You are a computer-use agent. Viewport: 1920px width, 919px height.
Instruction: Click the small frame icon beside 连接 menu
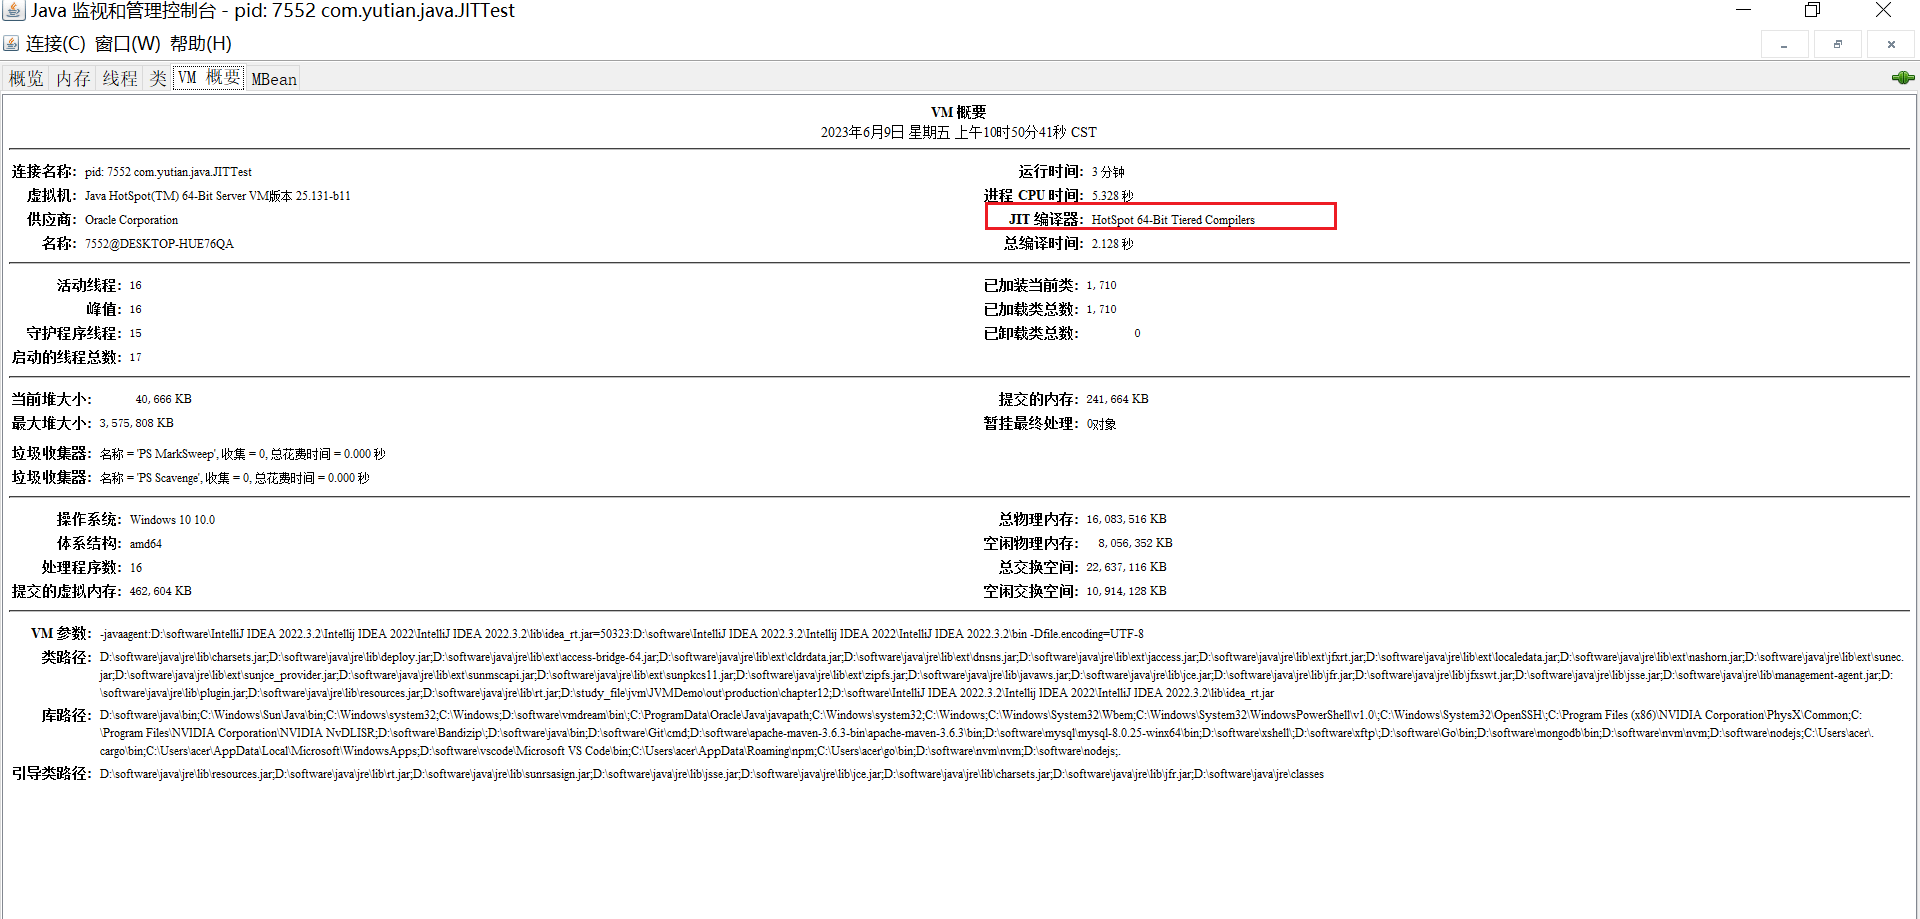[11, 44]
